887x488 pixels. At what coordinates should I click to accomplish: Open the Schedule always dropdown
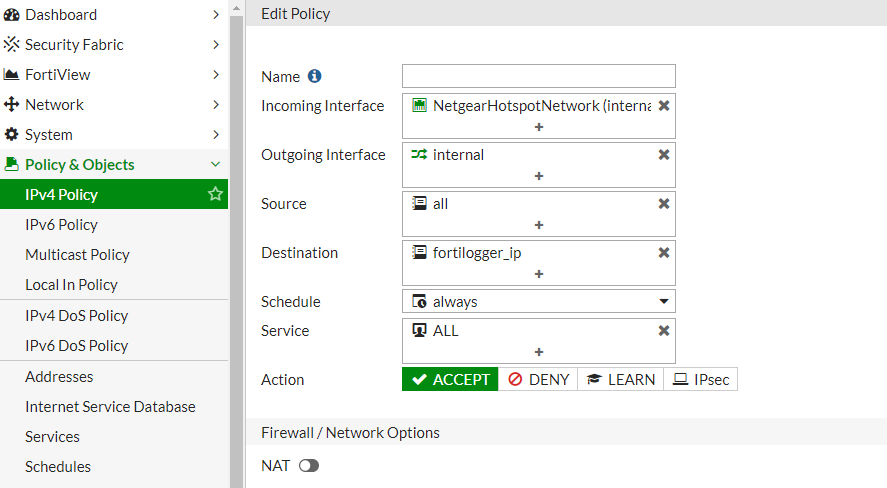pyautogui.click(x=539, y=301)
